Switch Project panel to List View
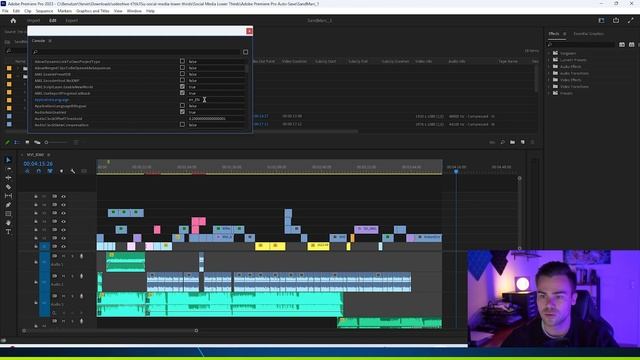 click(x=17, y=142)
